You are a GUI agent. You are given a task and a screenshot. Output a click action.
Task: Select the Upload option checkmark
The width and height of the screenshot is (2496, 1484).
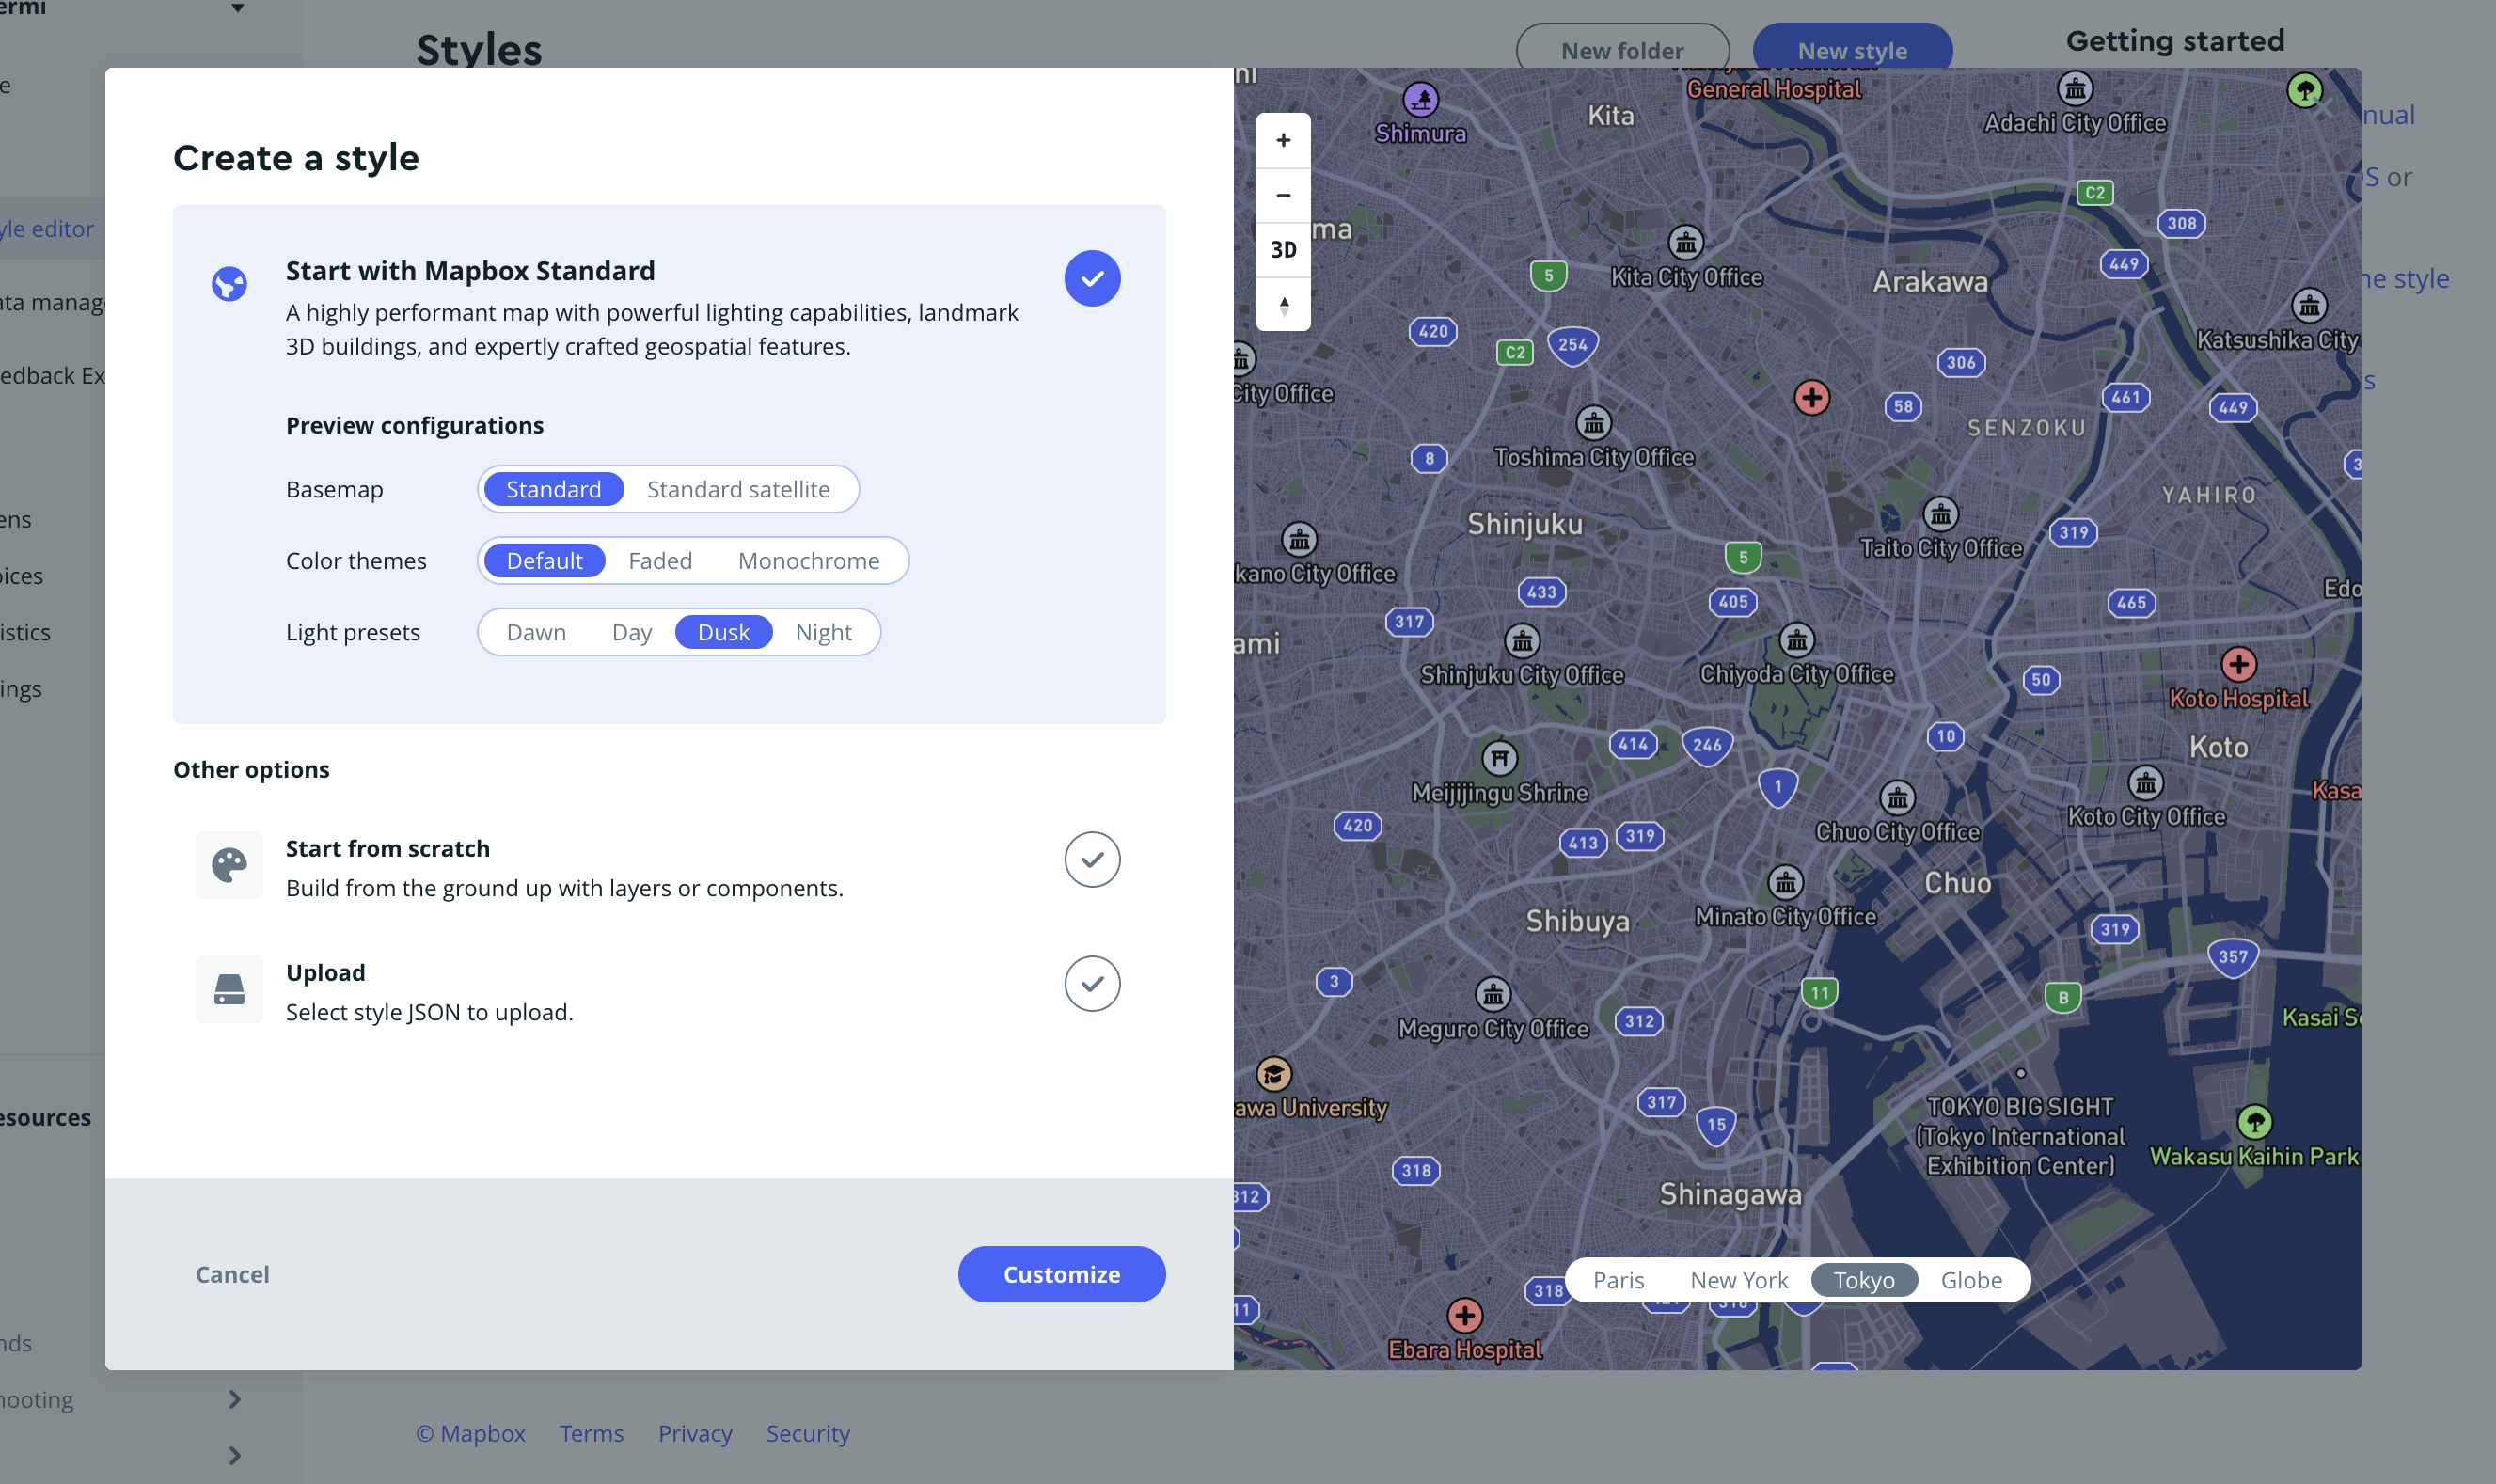(1092, 984)
